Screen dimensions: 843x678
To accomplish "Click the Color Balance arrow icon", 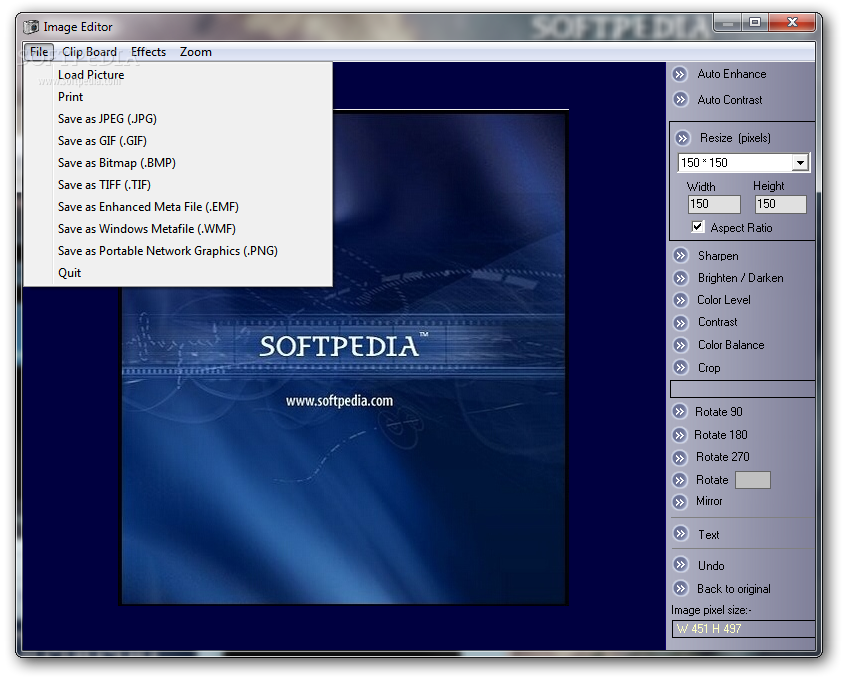I will 681,345.
